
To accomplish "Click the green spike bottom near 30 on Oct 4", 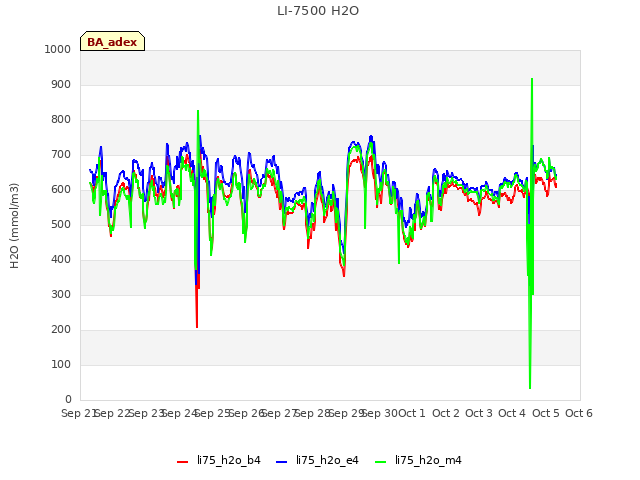I will [530, 388].
